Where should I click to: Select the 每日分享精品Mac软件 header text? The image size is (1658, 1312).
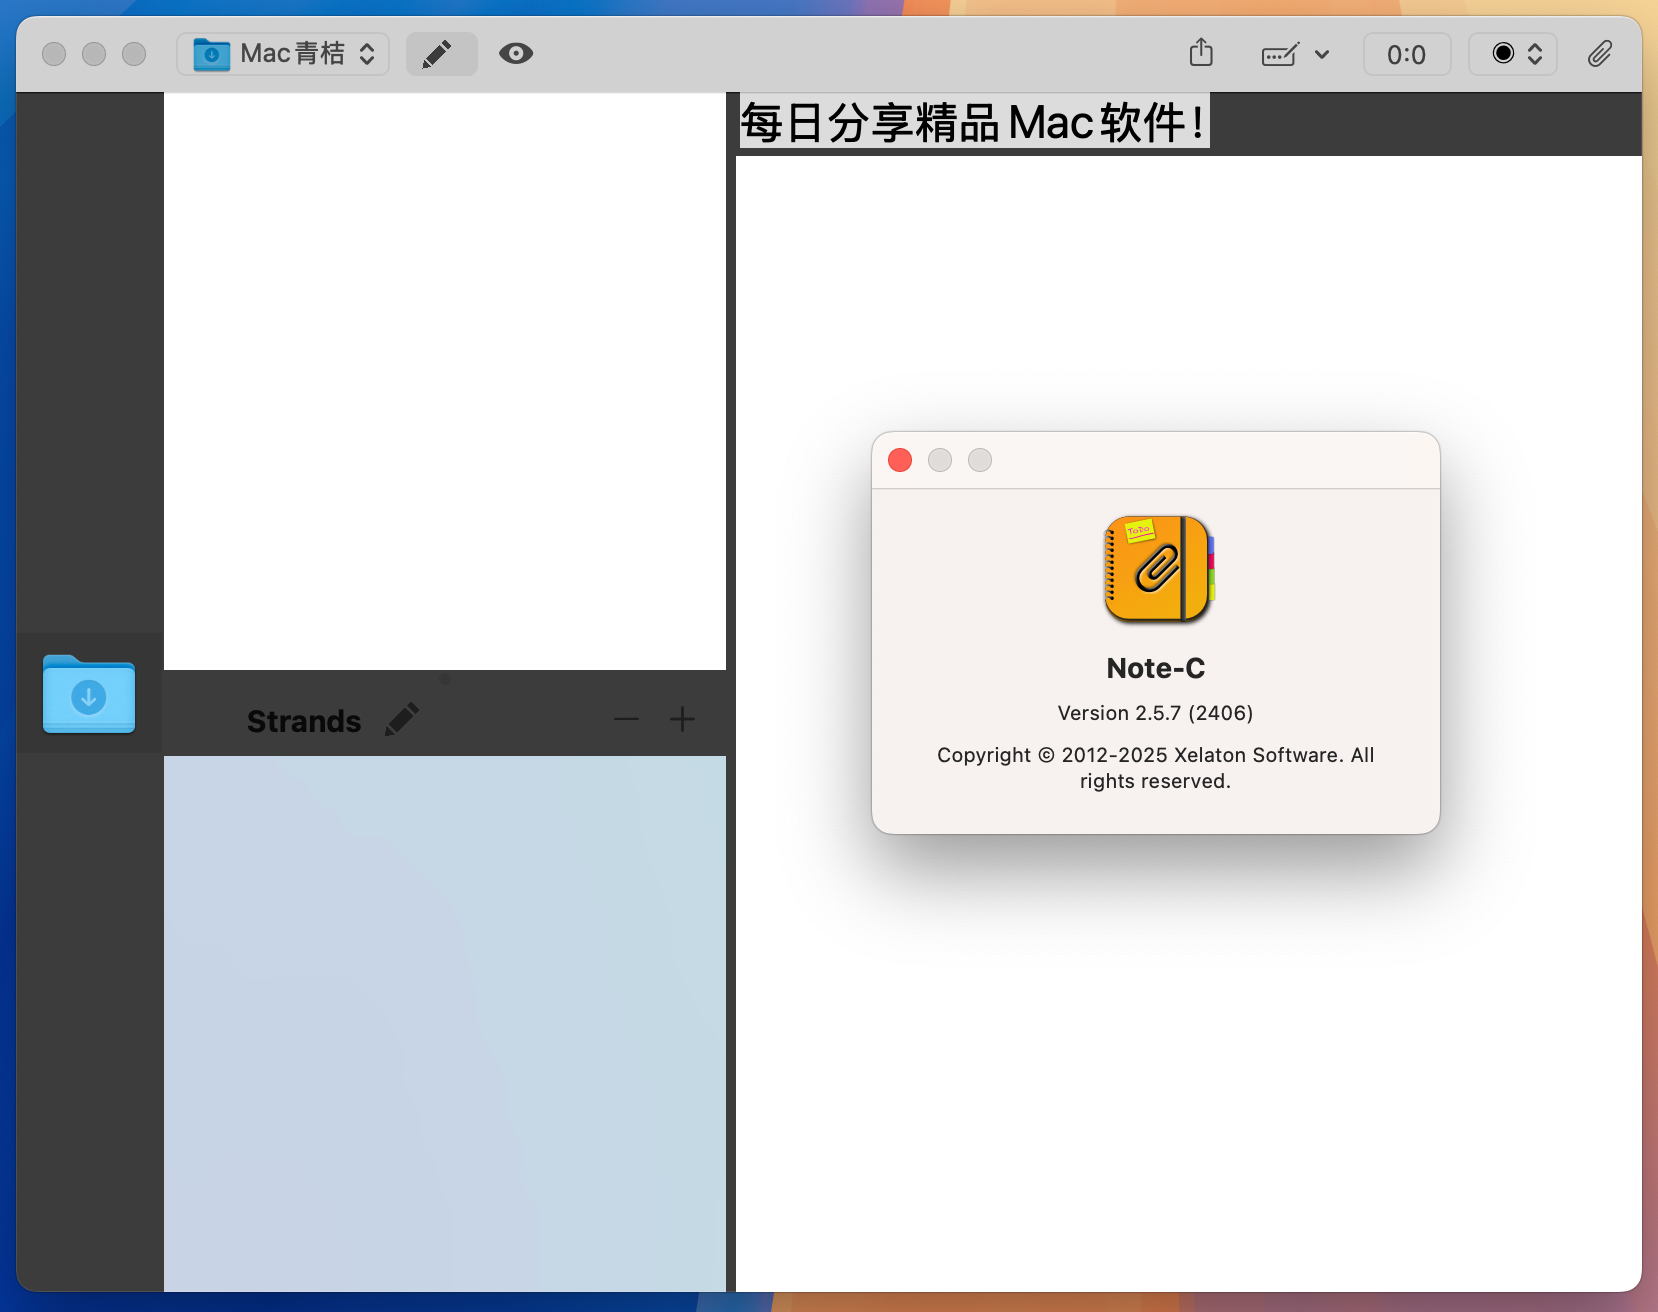point(972,121)
